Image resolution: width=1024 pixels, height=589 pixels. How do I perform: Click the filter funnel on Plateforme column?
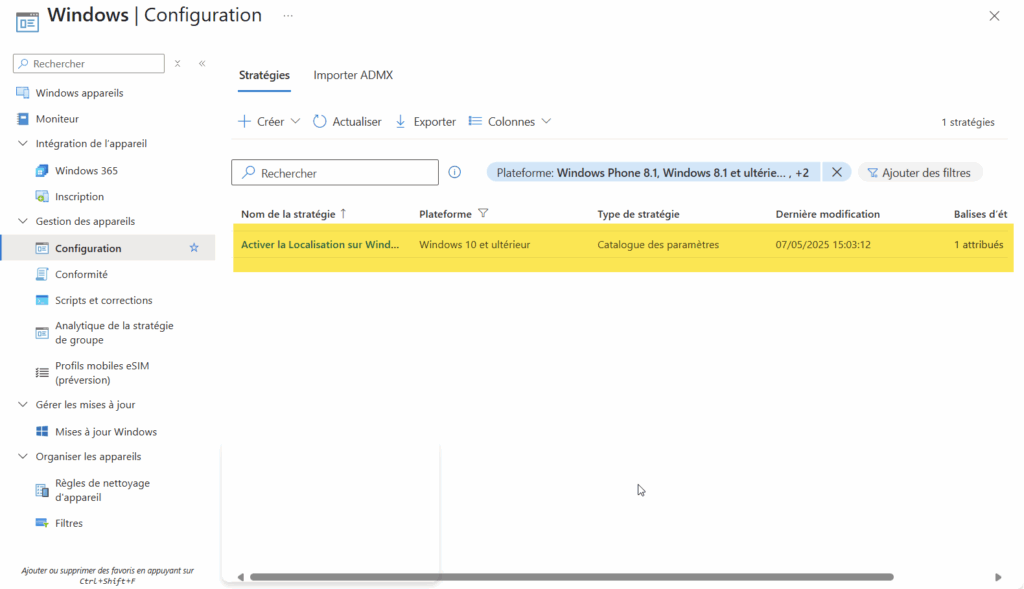[x=483, y=214]
